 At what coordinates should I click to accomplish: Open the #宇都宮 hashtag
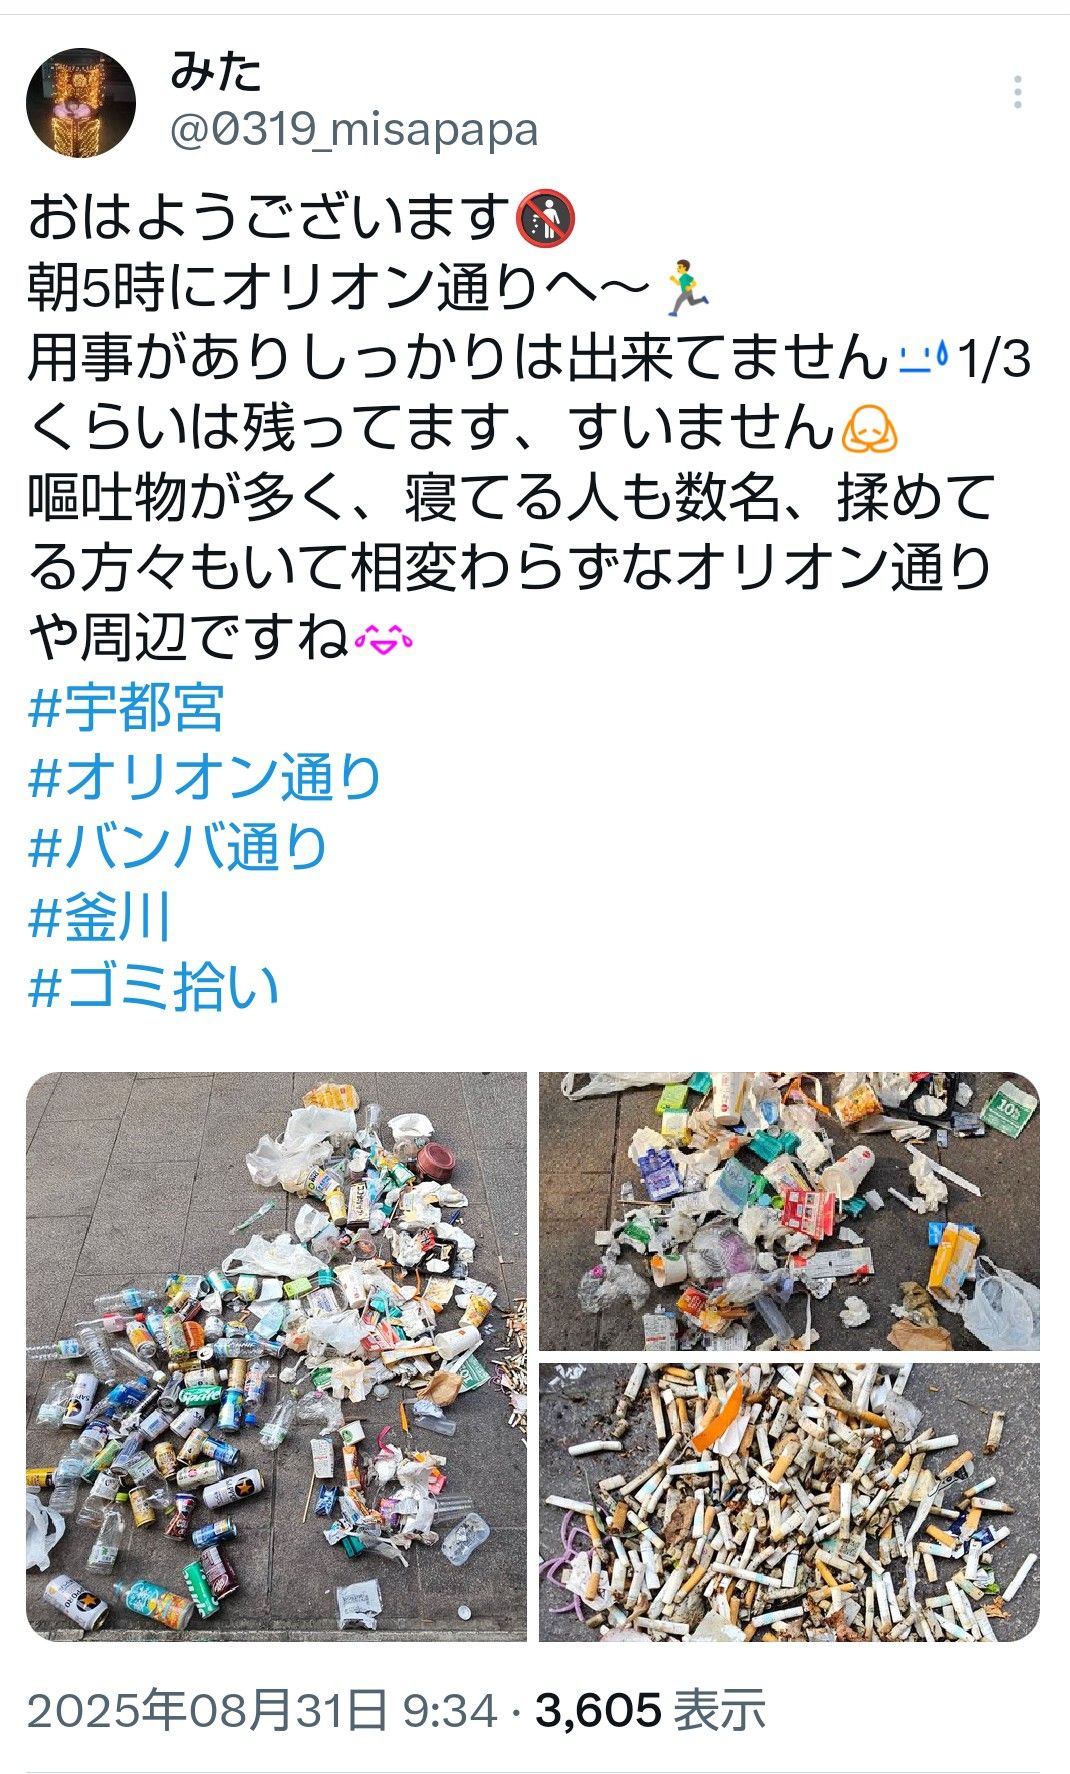126,708
